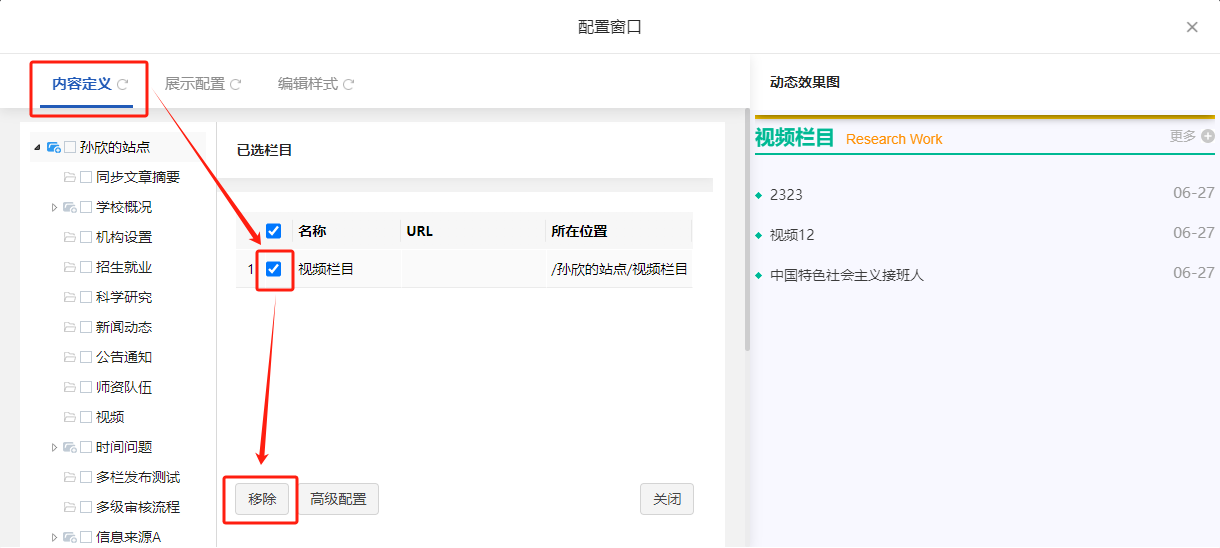Click the 孙欣的站点 site icon
This screenshot has width=1220, height=548.
54,147
